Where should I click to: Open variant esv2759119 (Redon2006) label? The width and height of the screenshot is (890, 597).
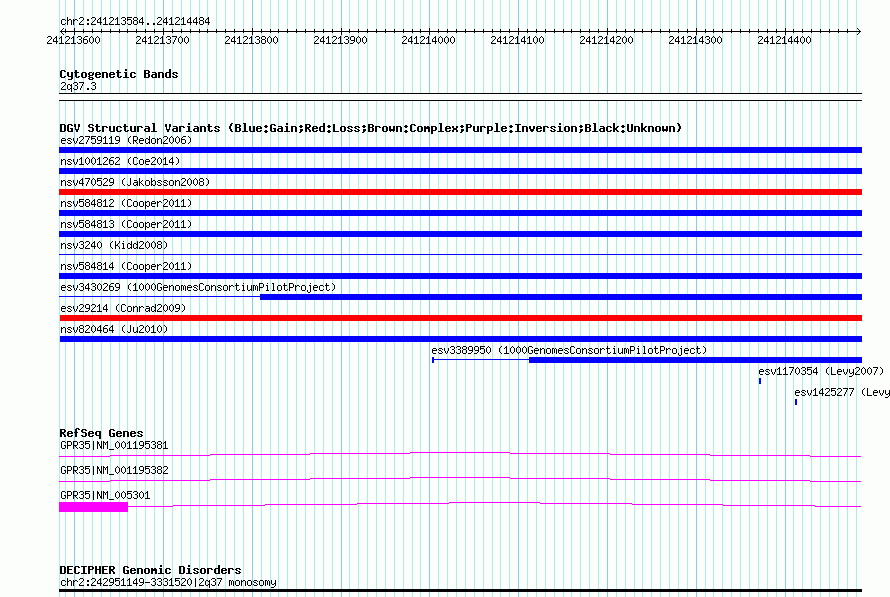coord(126,140)
